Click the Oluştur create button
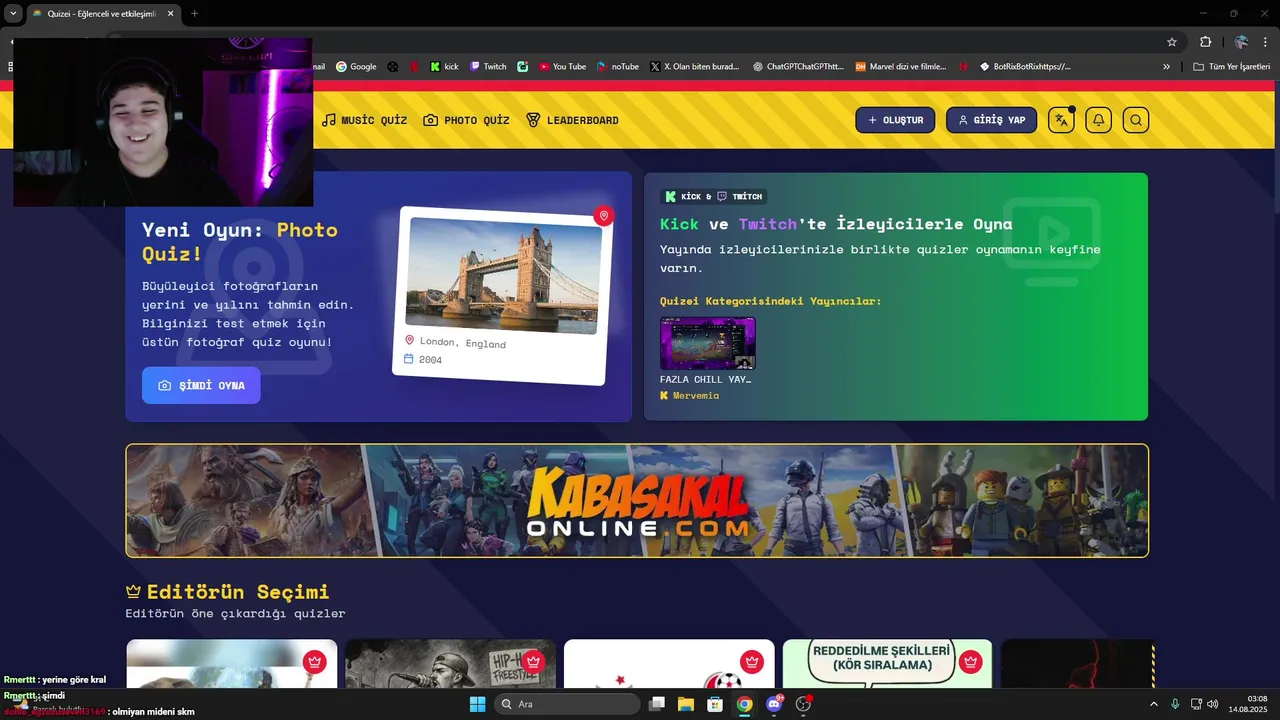This screenshot has height=720, width=1280. [x=895, y=120]
